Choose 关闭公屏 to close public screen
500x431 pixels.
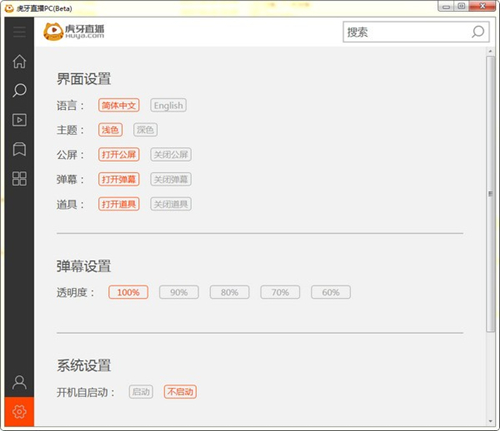[x=171, y=154]
